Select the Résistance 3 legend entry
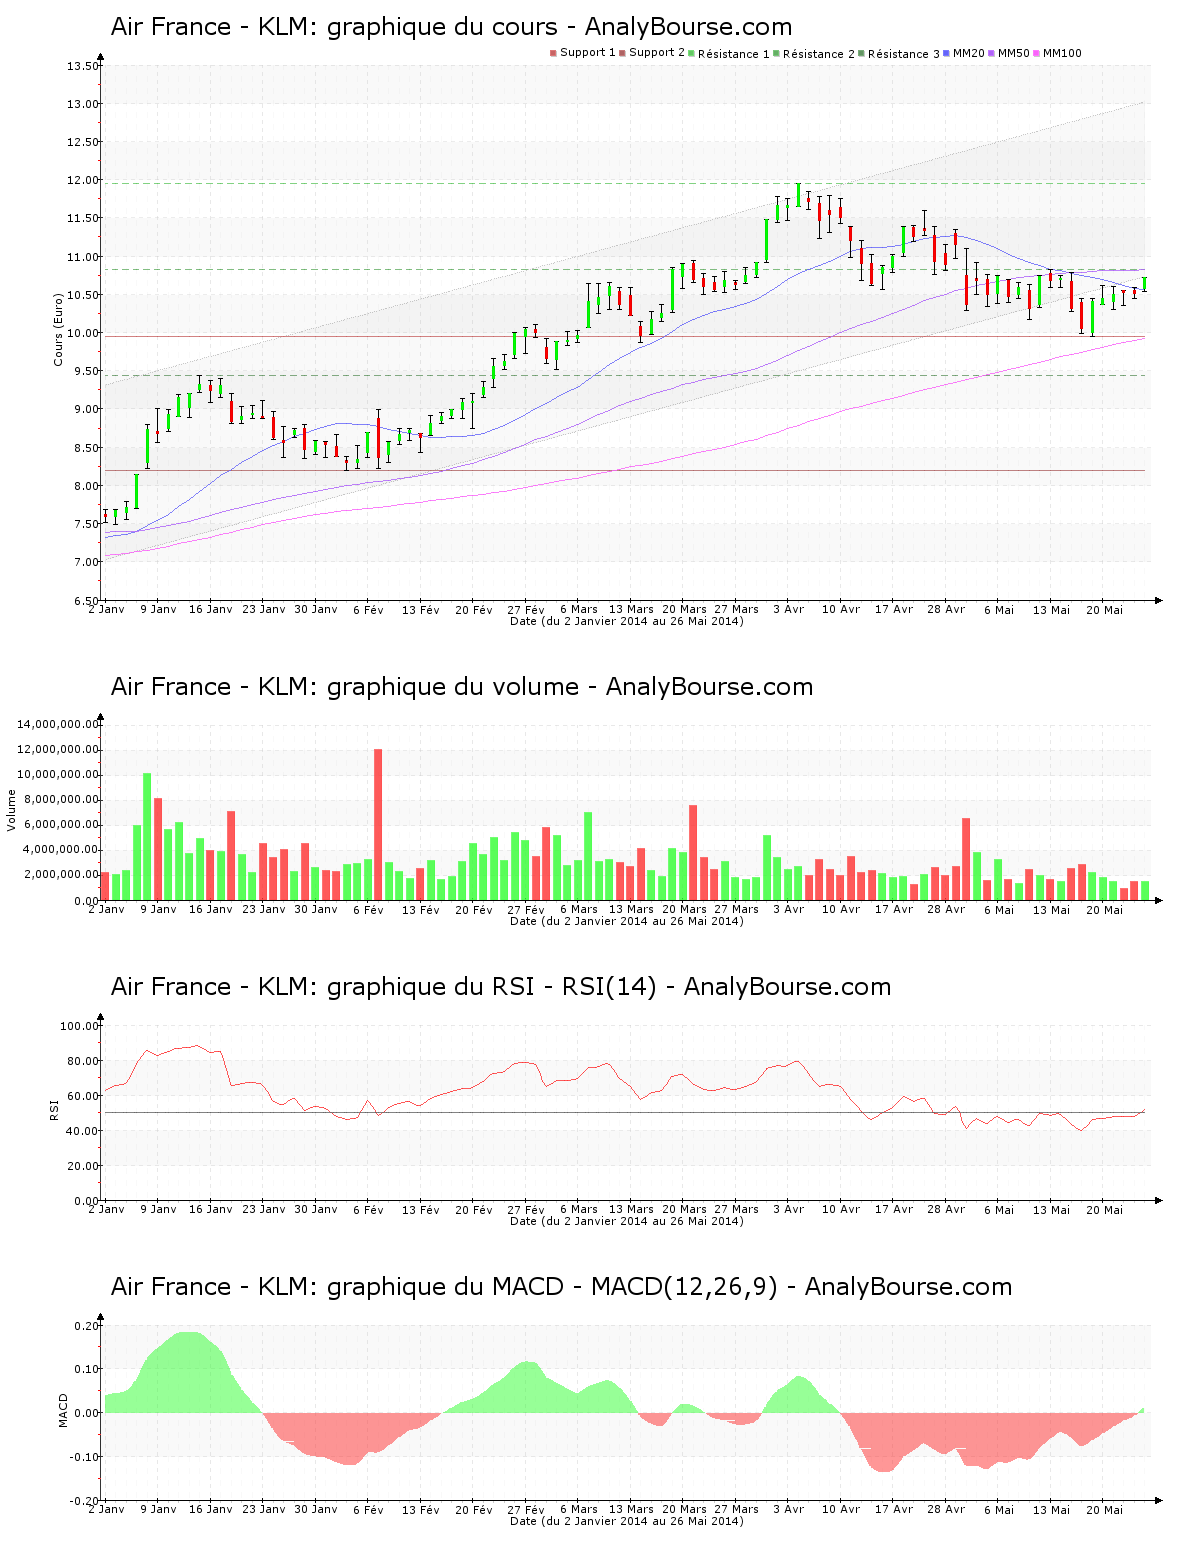 pos(899,53)
